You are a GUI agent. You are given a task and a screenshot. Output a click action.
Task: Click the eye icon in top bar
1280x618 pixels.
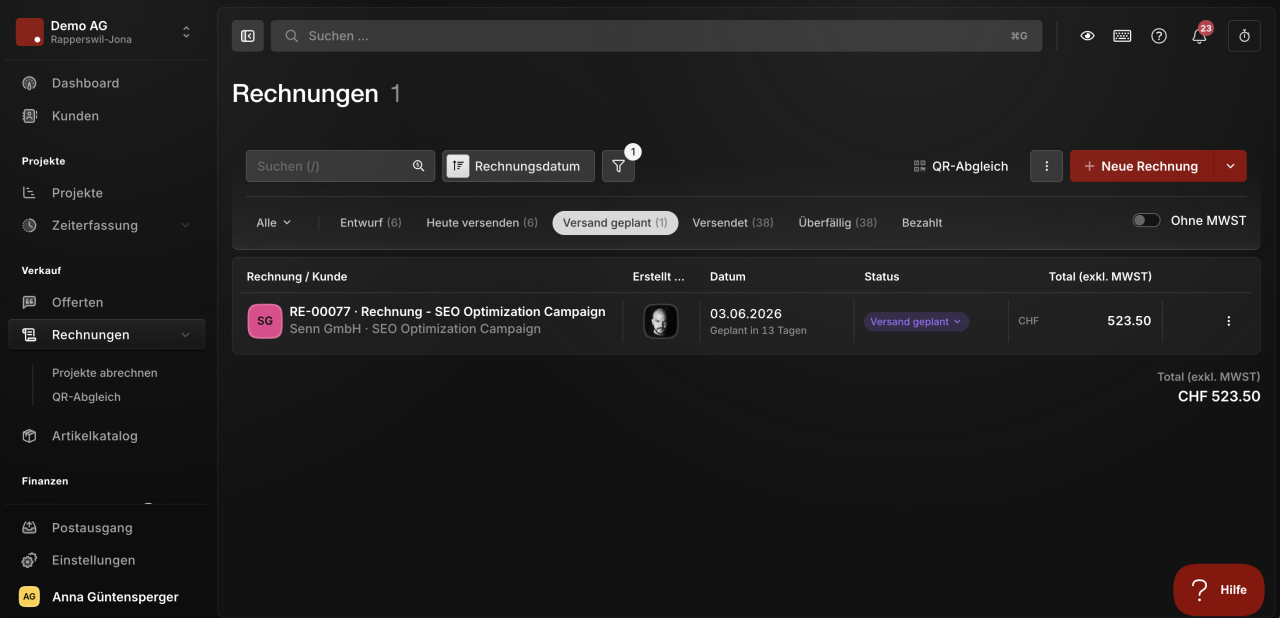(x=1087, y=36)
